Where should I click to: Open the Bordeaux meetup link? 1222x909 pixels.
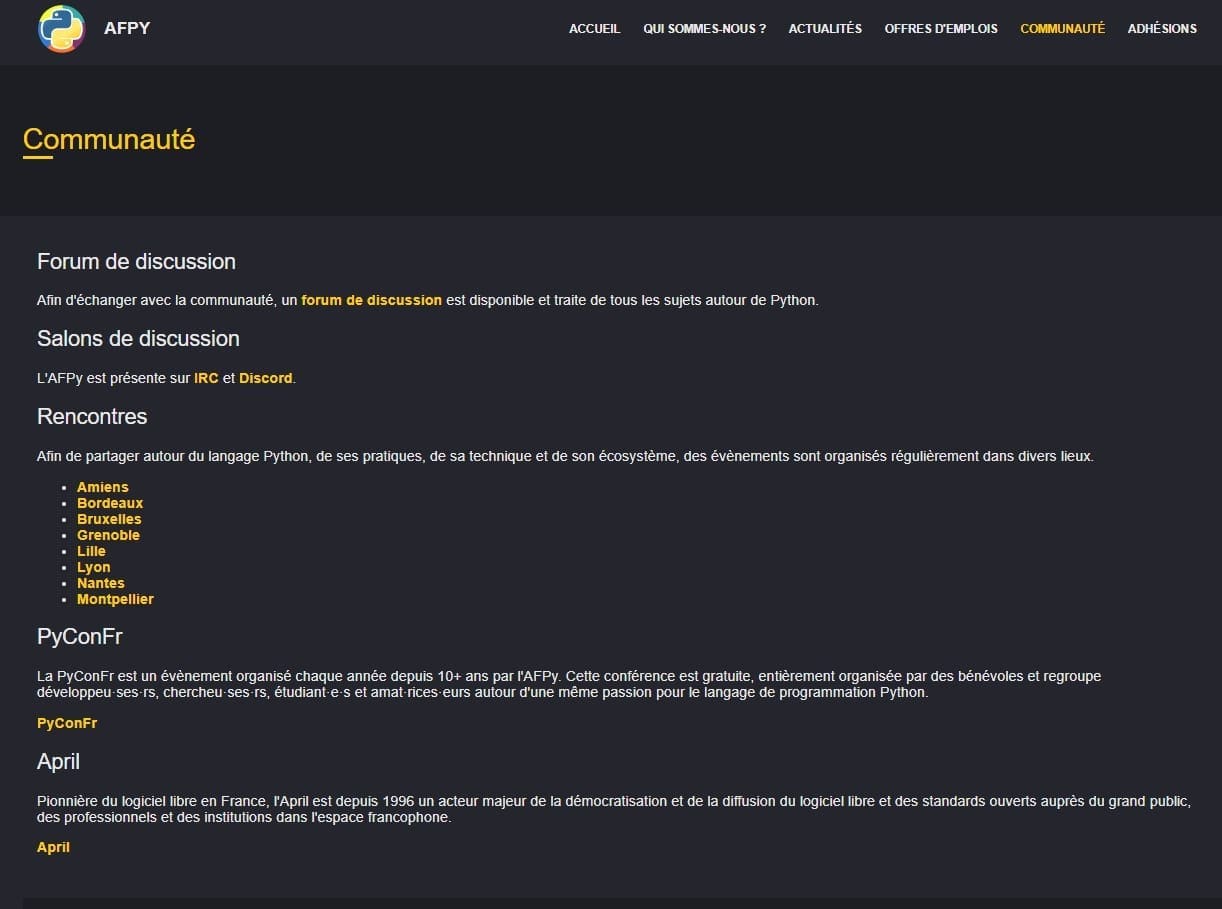point(110,503)
